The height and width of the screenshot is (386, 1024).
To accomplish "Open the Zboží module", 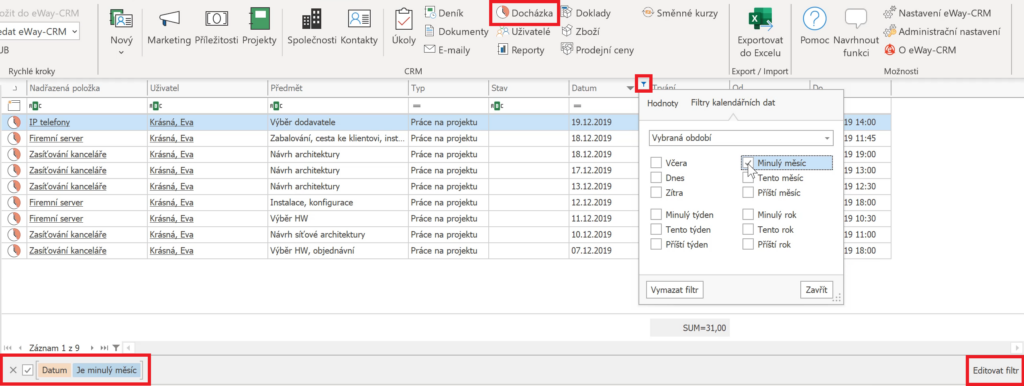I will [x=581, y=31].
